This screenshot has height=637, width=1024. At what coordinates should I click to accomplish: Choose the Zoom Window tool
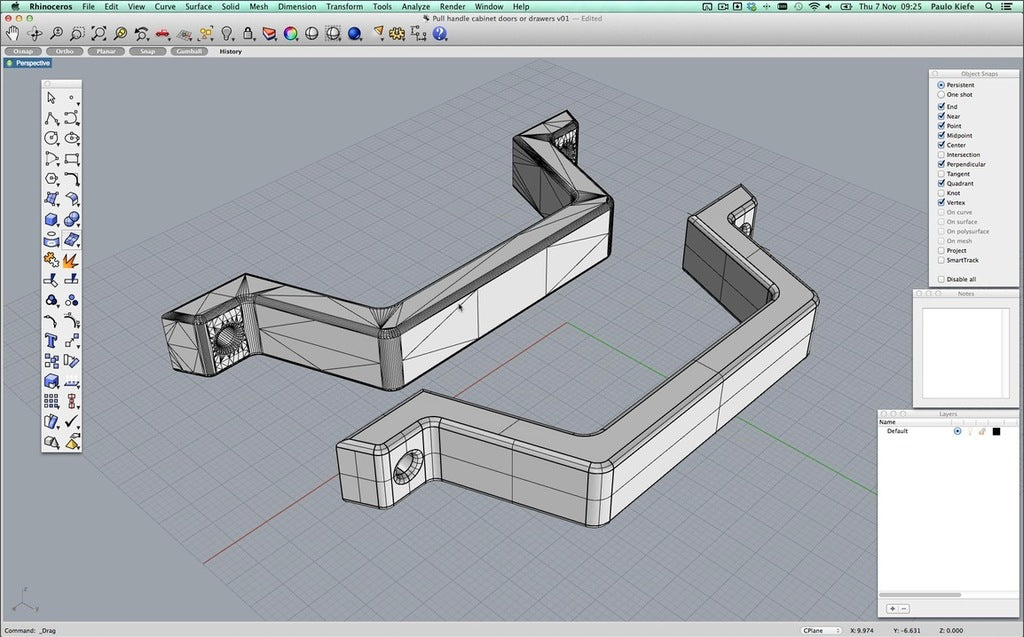coord(77,33)
